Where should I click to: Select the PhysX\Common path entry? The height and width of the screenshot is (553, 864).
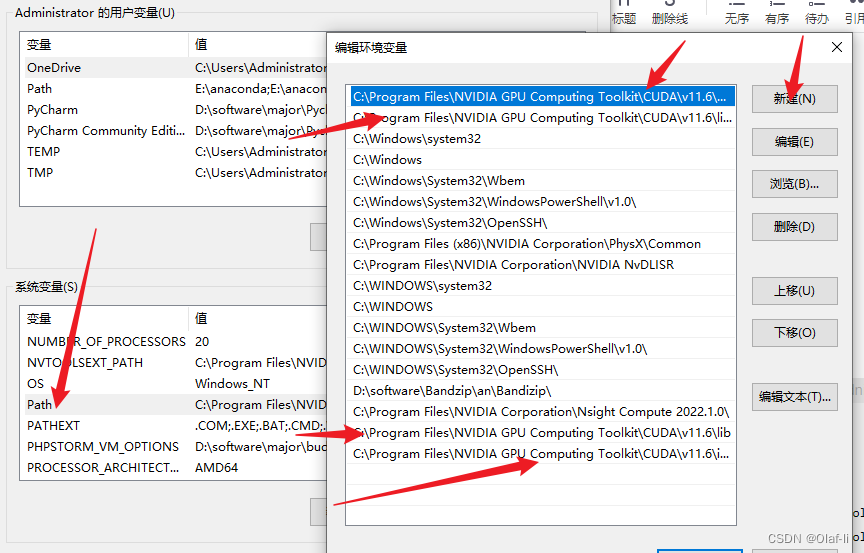(x=541, y=243)
